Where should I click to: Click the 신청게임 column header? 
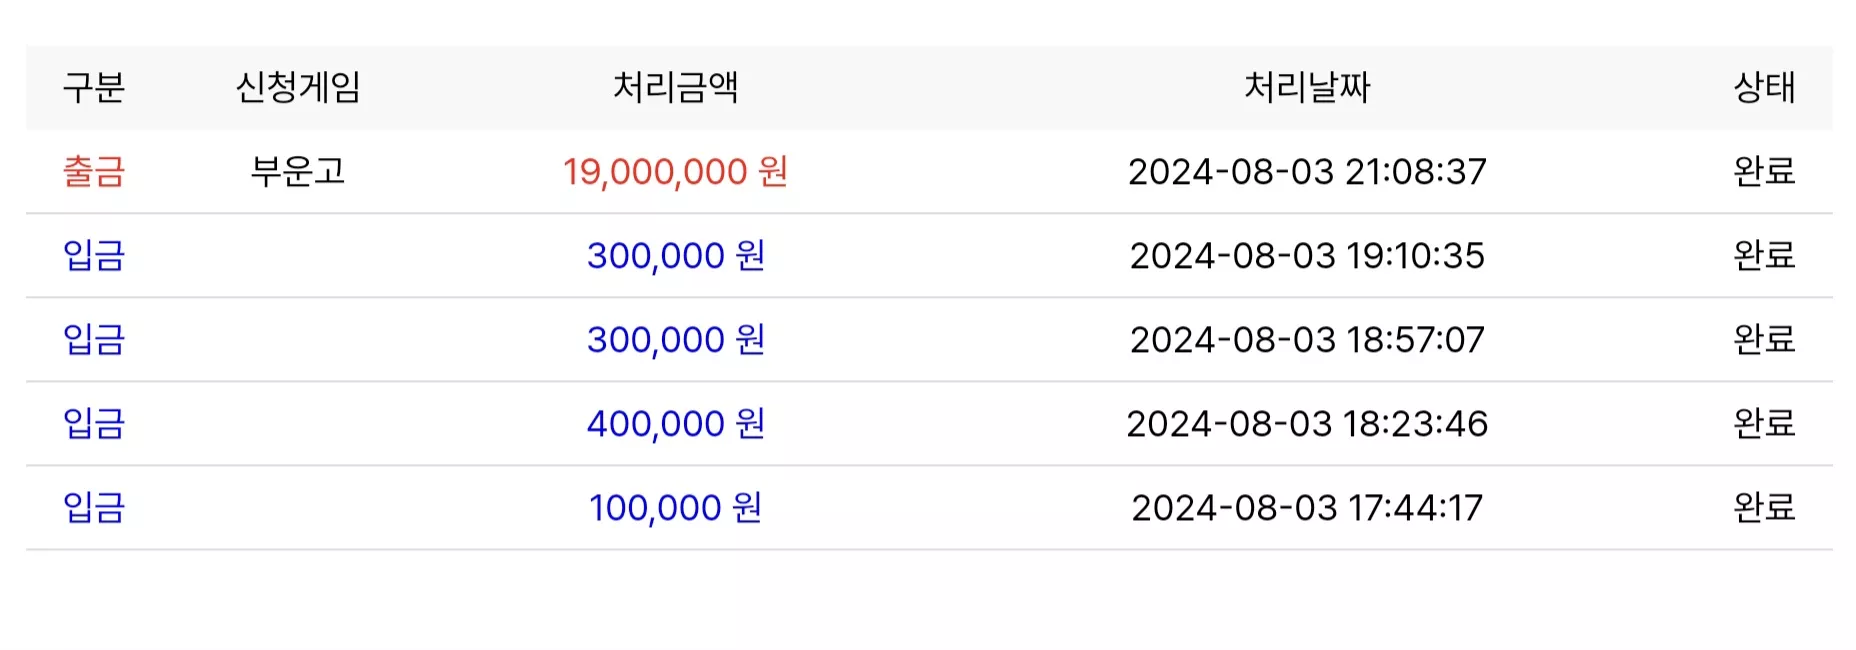tap(298, 88)
